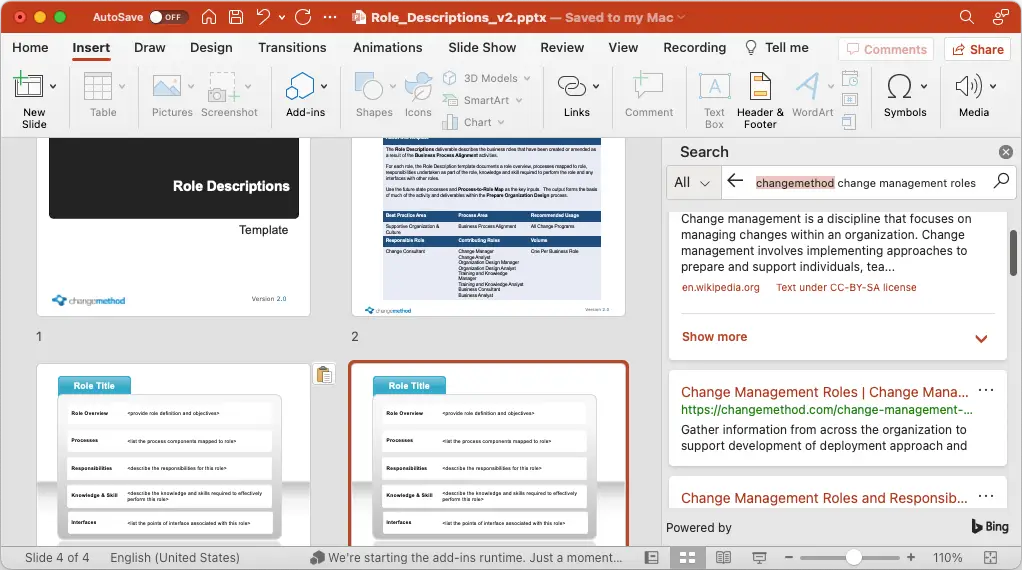
Task: Open the Undo history dropdown arrow
Action: [x=282, y=18]
